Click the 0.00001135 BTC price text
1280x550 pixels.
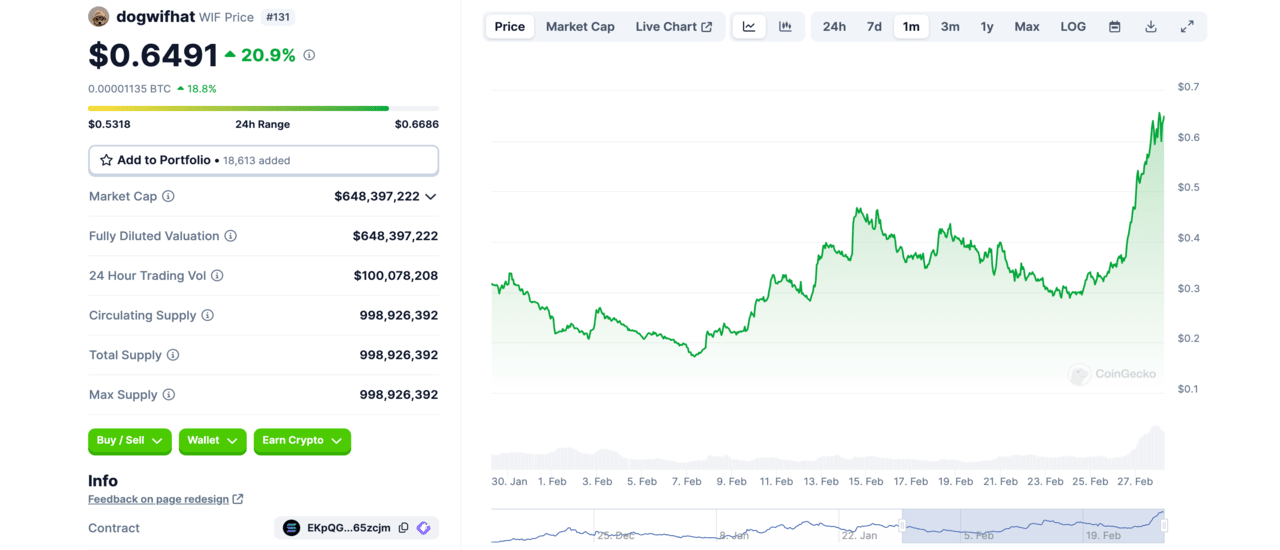pos(129,89)
